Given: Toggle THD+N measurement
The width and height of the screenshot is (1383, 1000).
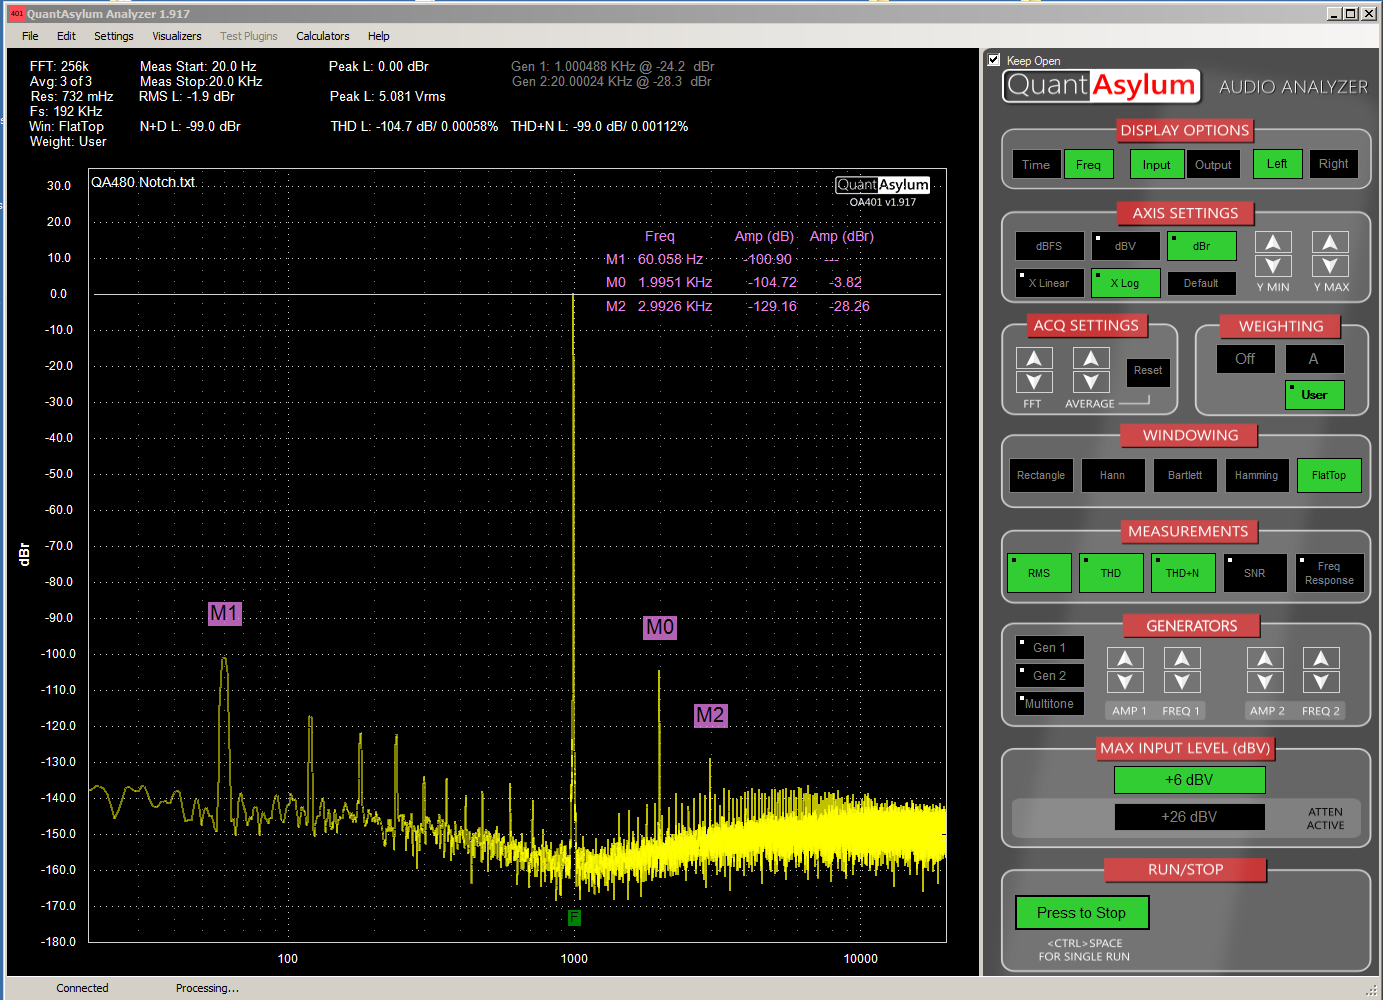Looking at the screenshot, I should pyautogui.click(x=1183, y=573).
